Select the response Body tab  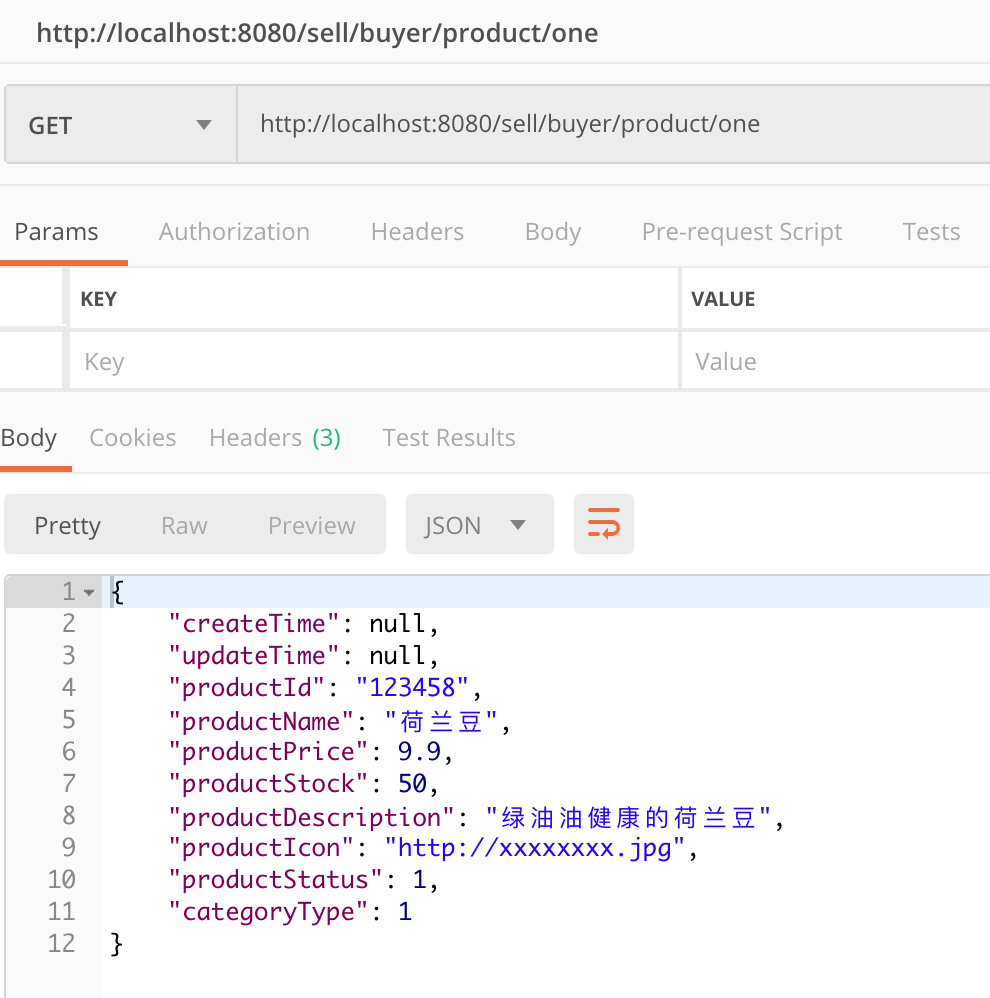click(x=29, y=438)
